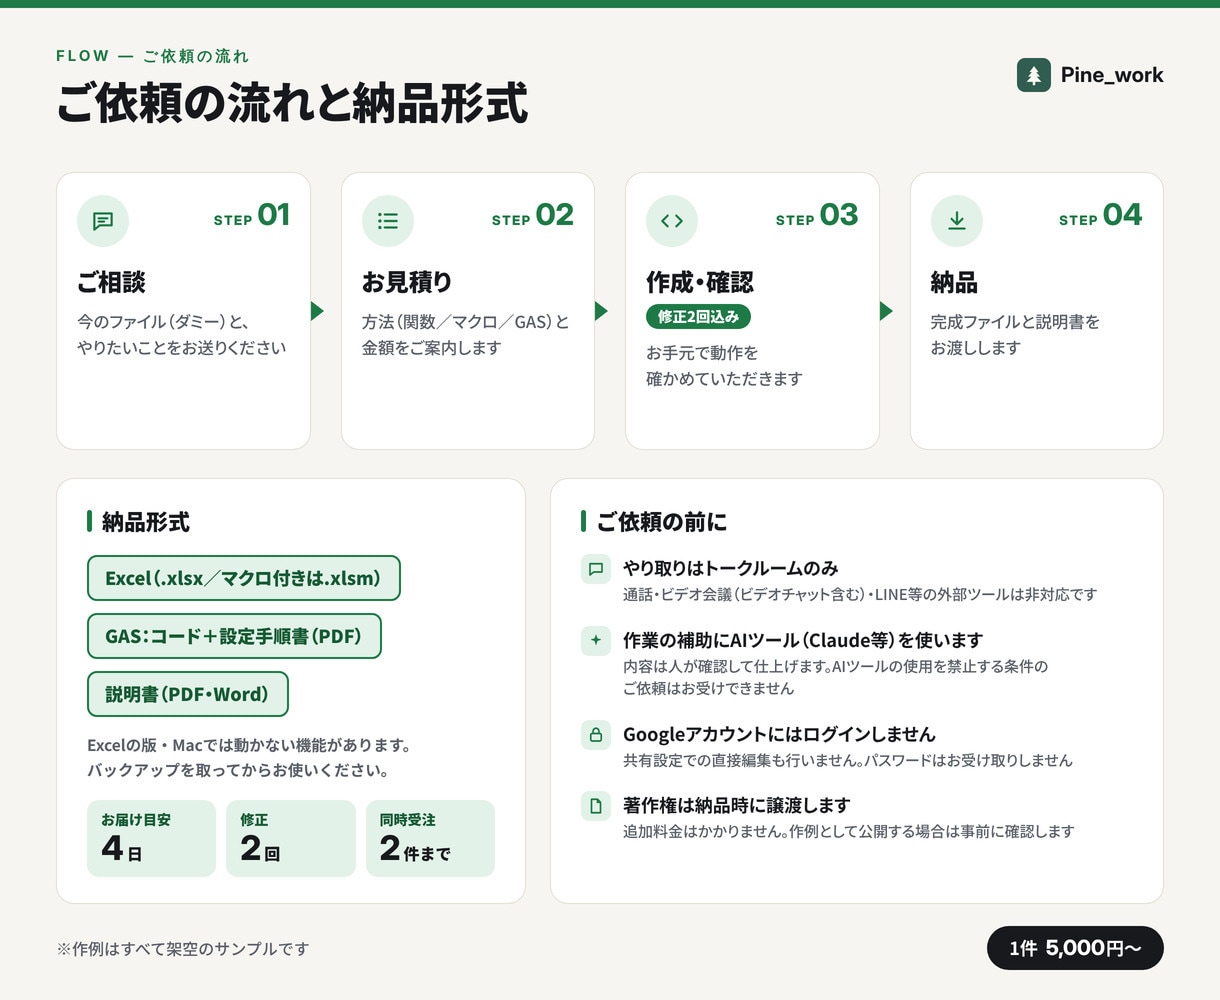This screenshot has height=1000, width=1220.
Task: Click the ご依頼の前に section heading
Action: coord(662,522)
